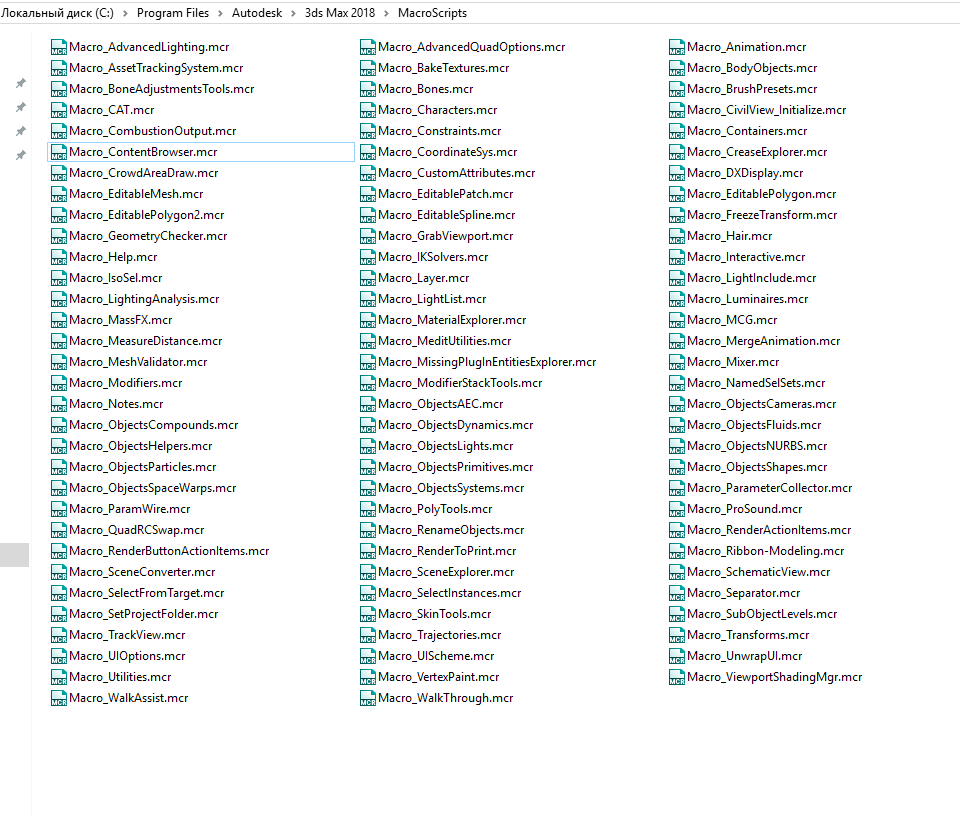
Task: Click the top pin icon in sidebar
Action: click(x=21, y=83)
